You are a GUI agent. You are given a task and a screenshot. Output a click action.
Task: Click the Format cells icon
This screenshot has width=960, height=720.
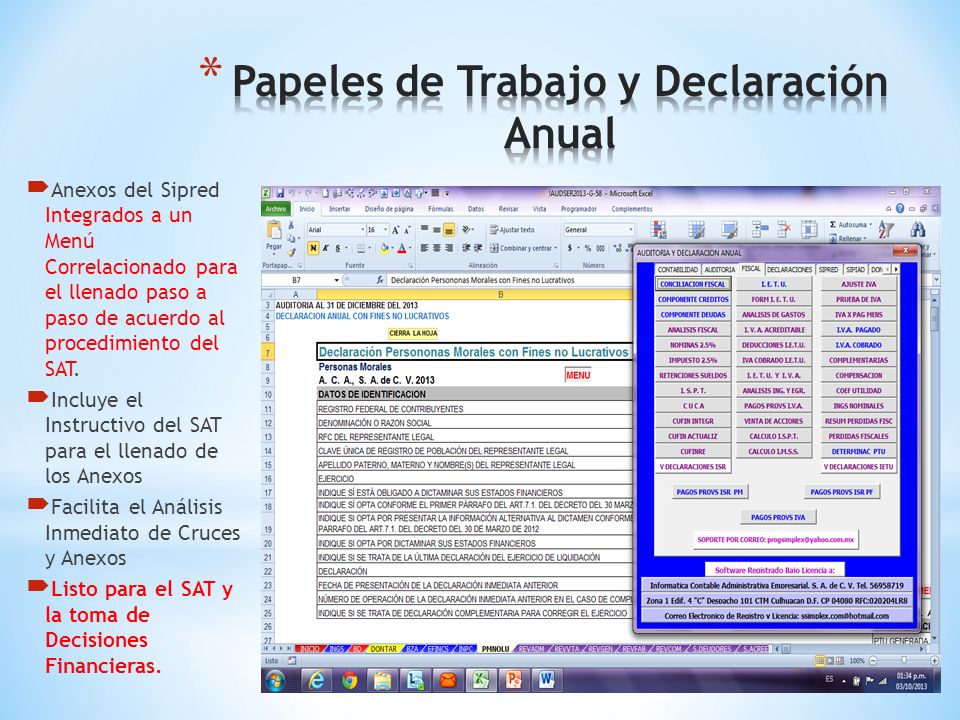pos(809,229)
